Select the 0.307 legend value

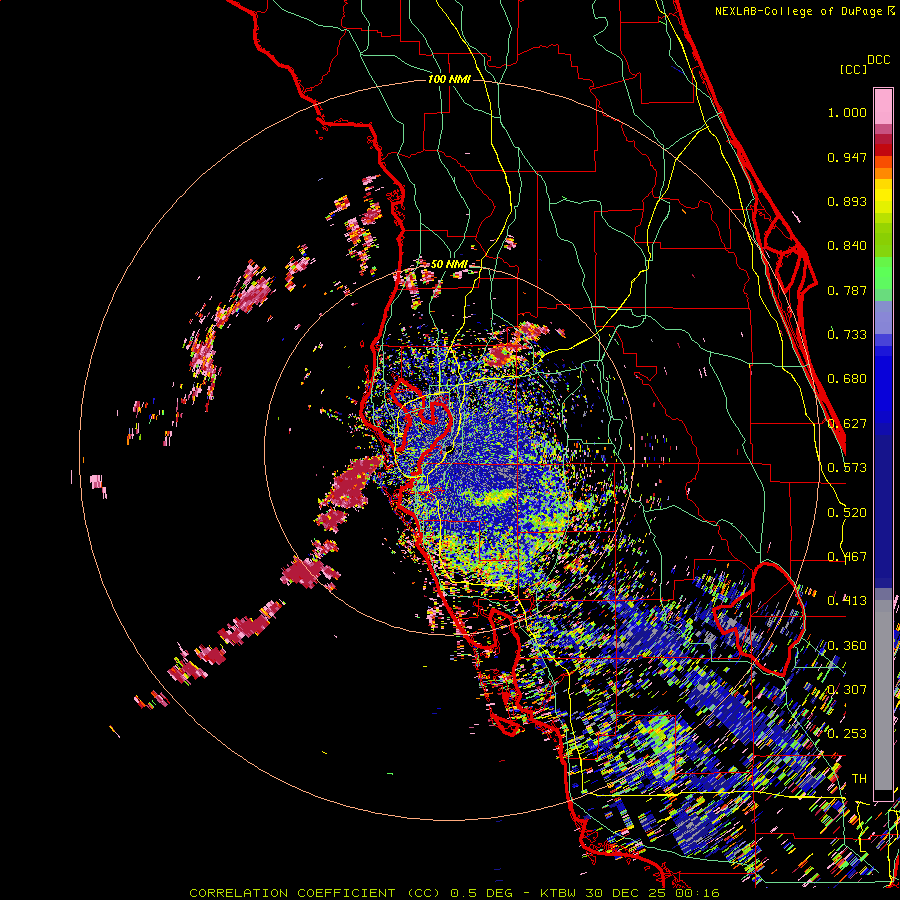(x=847, y=690)
